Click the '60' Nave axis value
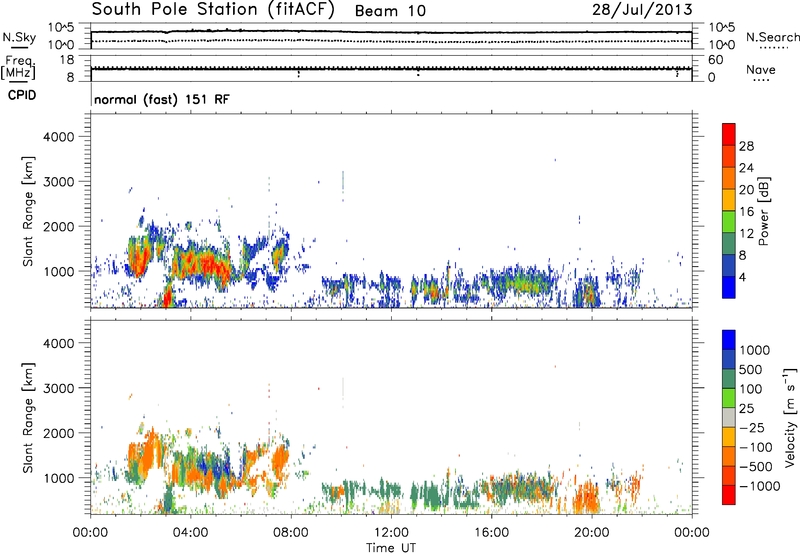The width and height of the screenshot is (800, 554). (716, 60)
